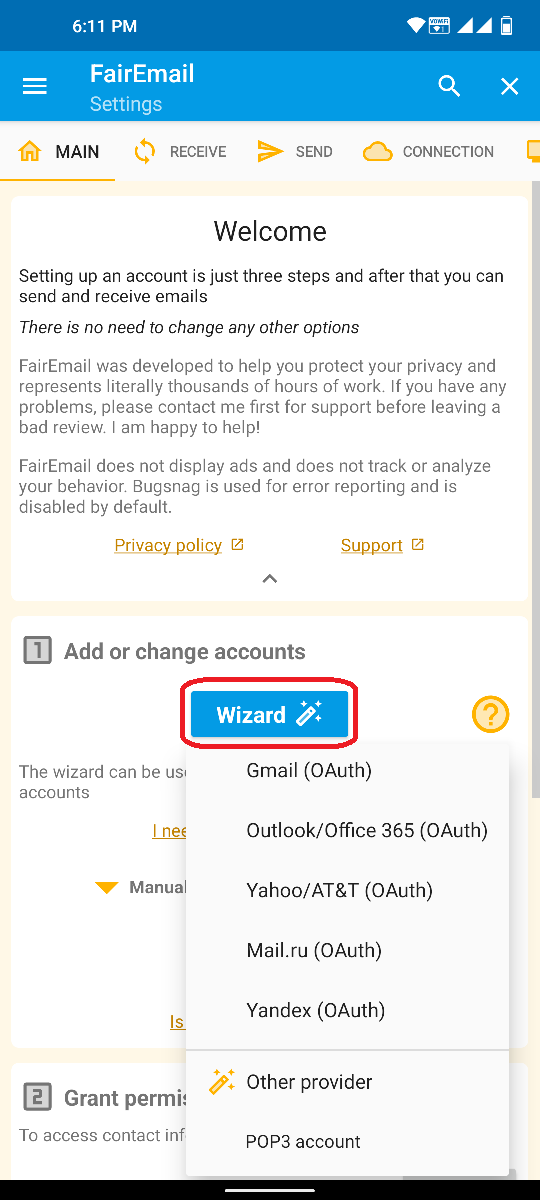Tap the home icon on Main tab

tap(30, 152)
